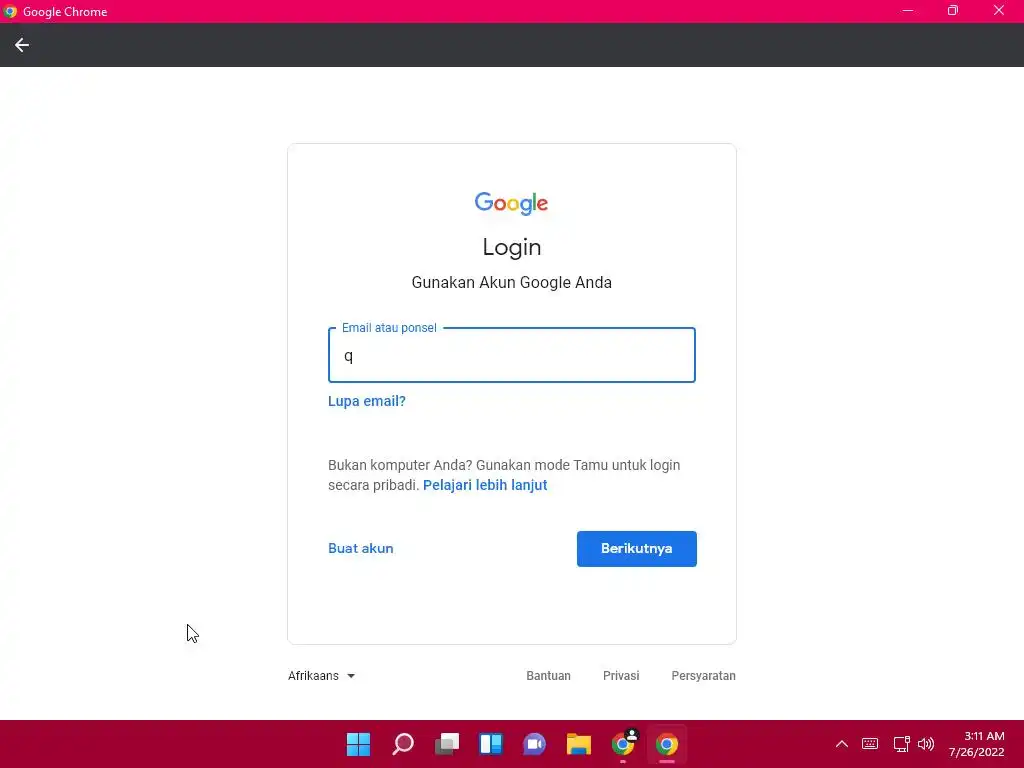Restore down the Google Chrome window
This screenshot has height=768, width=1024.
pyautogui.click(x=953, y=11)
